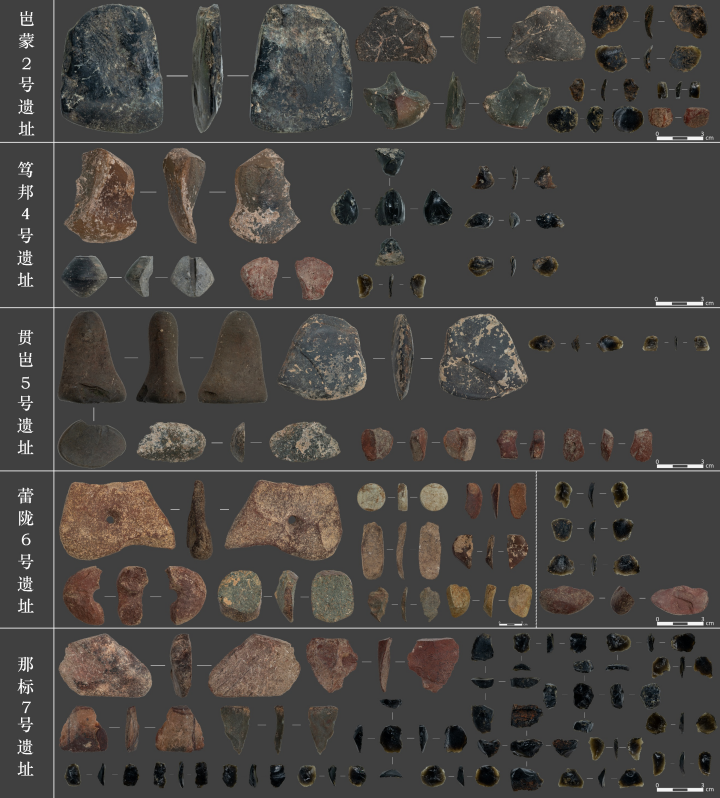Click the 岜蒙2号遗址 site label

[x=27, y=70]
